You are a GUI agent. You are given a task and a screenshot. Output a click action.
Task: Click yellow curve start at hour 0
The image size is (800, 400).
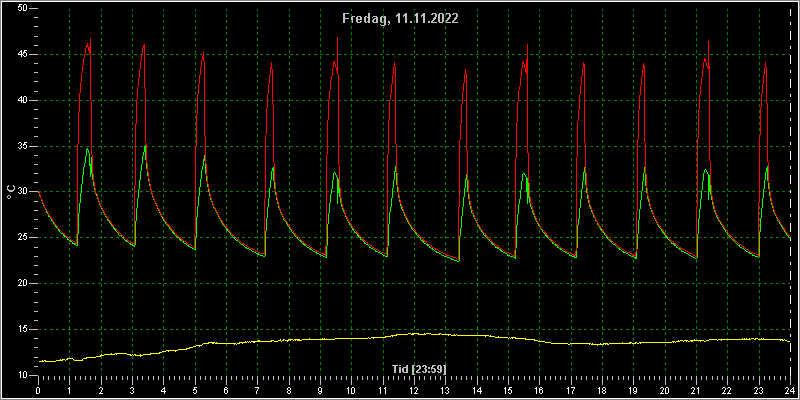[40, 361]
